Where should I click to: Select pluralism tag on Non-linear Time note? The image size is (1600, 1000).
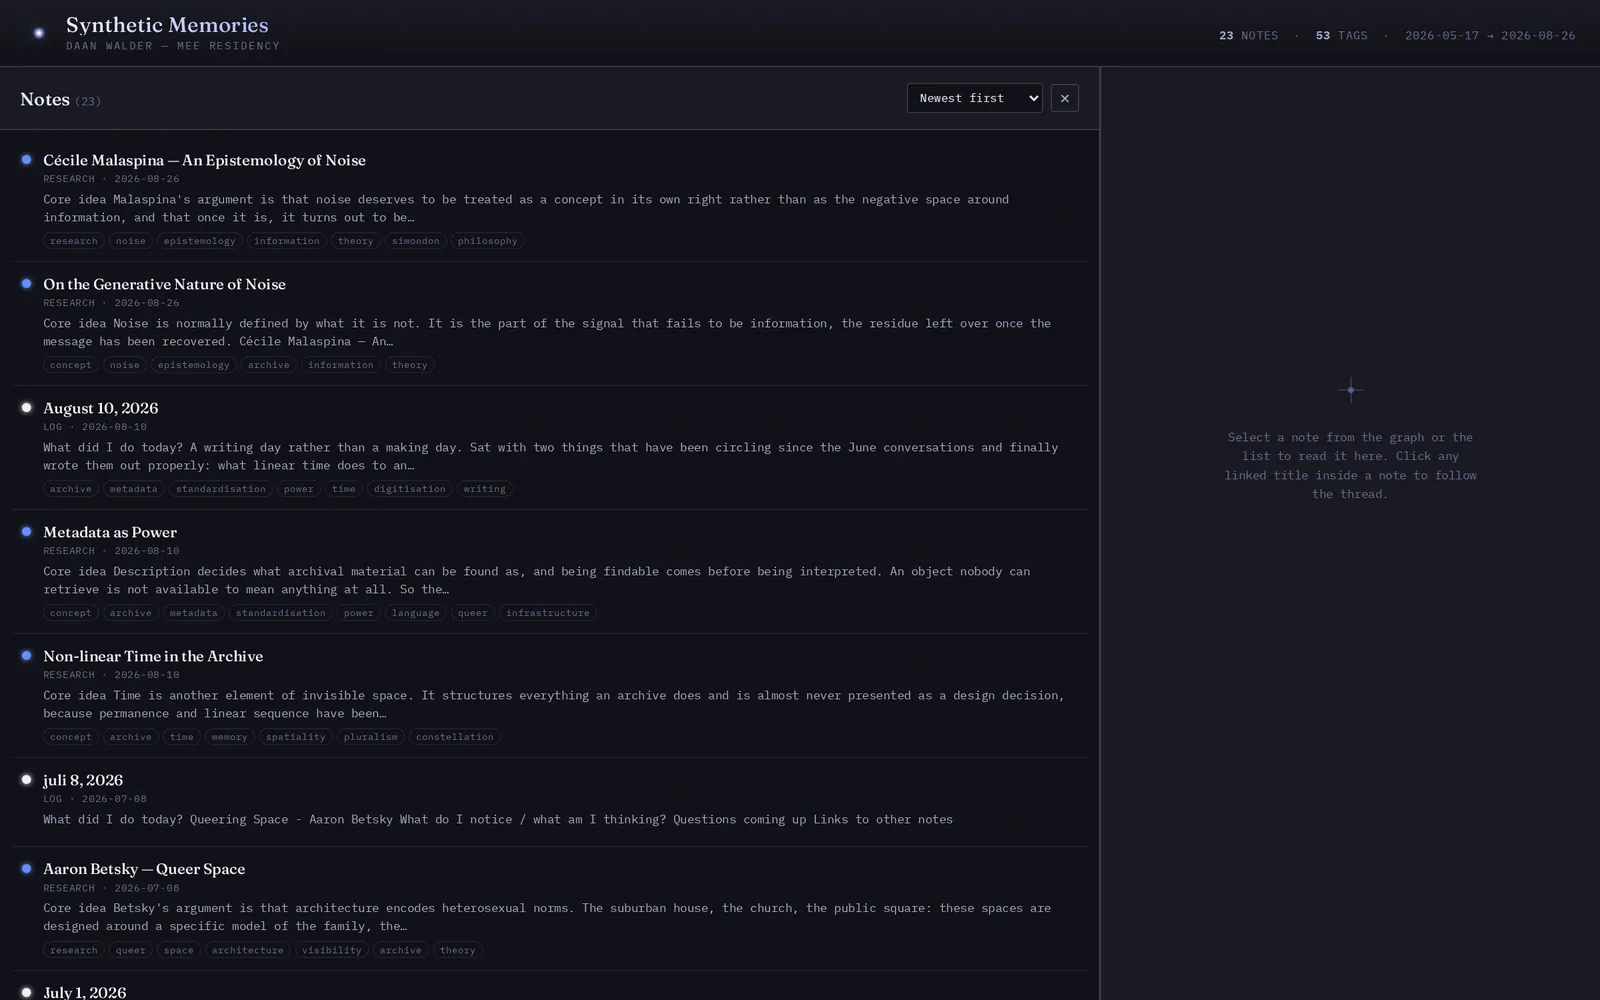pos(370,737)
